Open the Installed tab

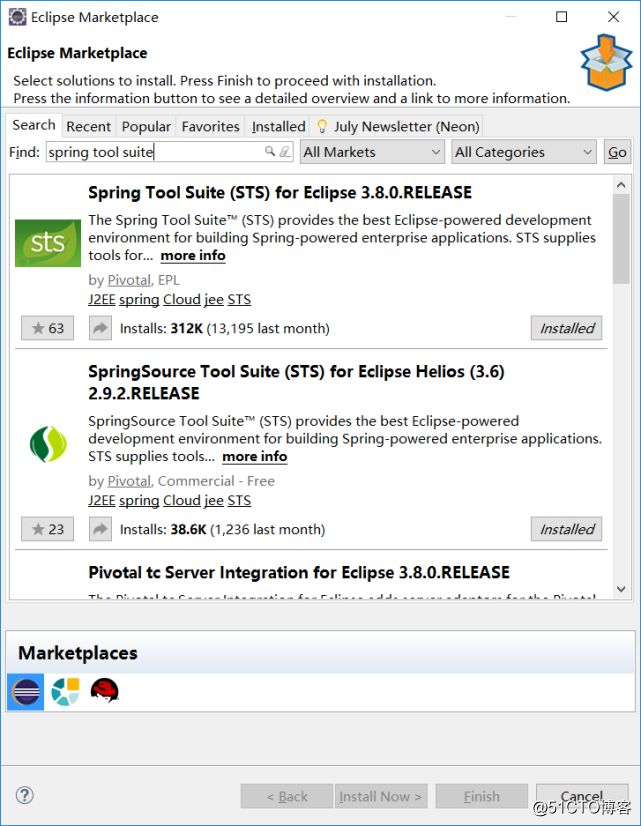click(278, 126)
